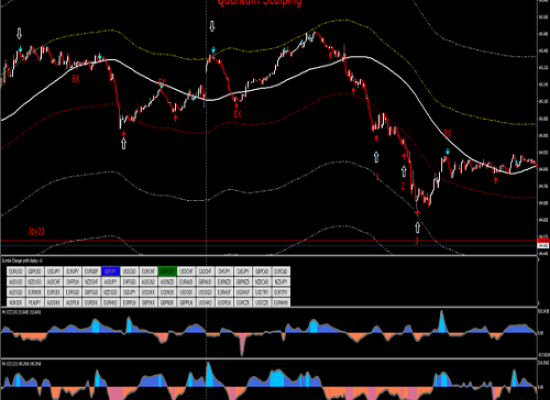Click the white up arrow above red number 1
550x400 pixels.
tap(376, 157)
